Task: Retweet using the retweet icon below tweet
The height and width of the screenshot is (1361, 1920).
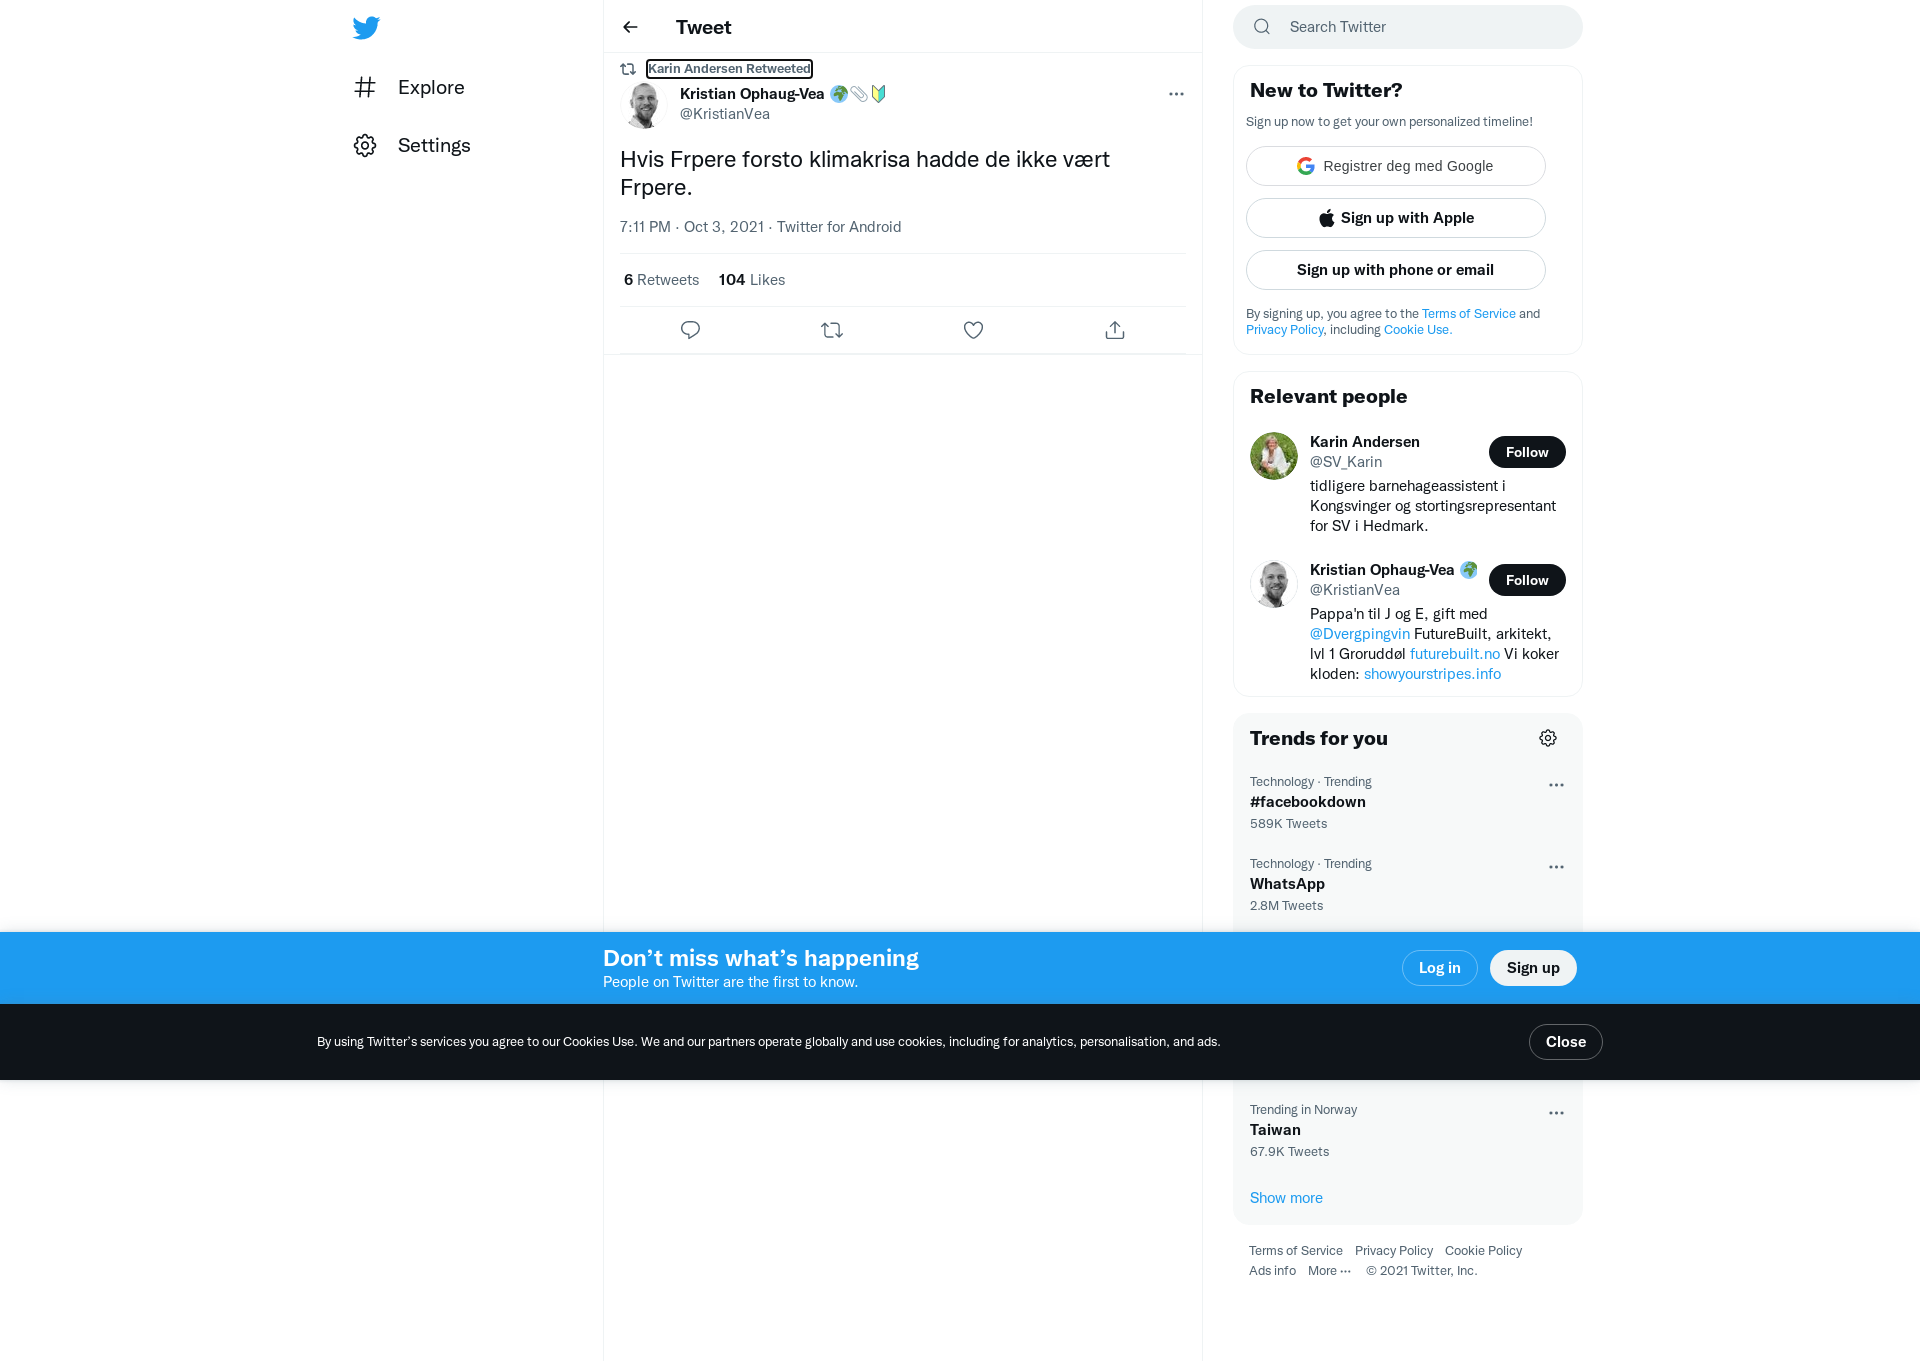Action: (x=832, y=330)
